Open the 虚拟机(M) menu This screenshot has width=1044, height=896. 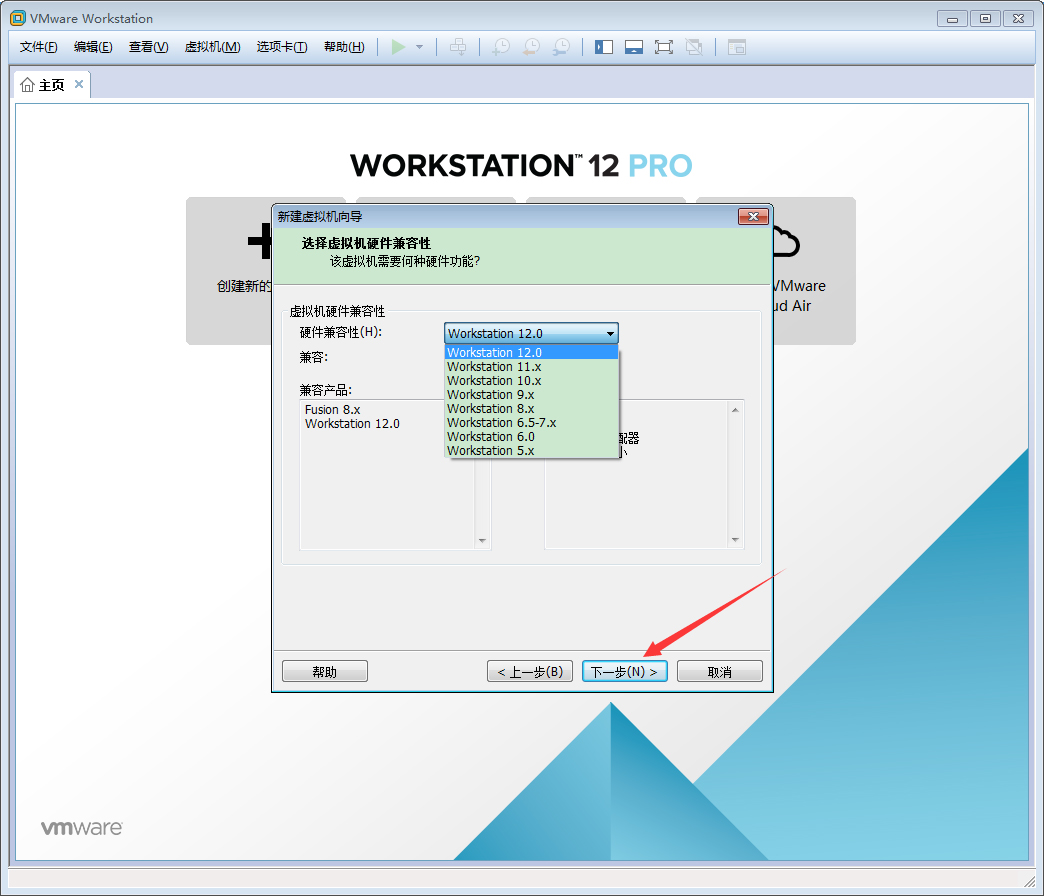click(212, 47)
